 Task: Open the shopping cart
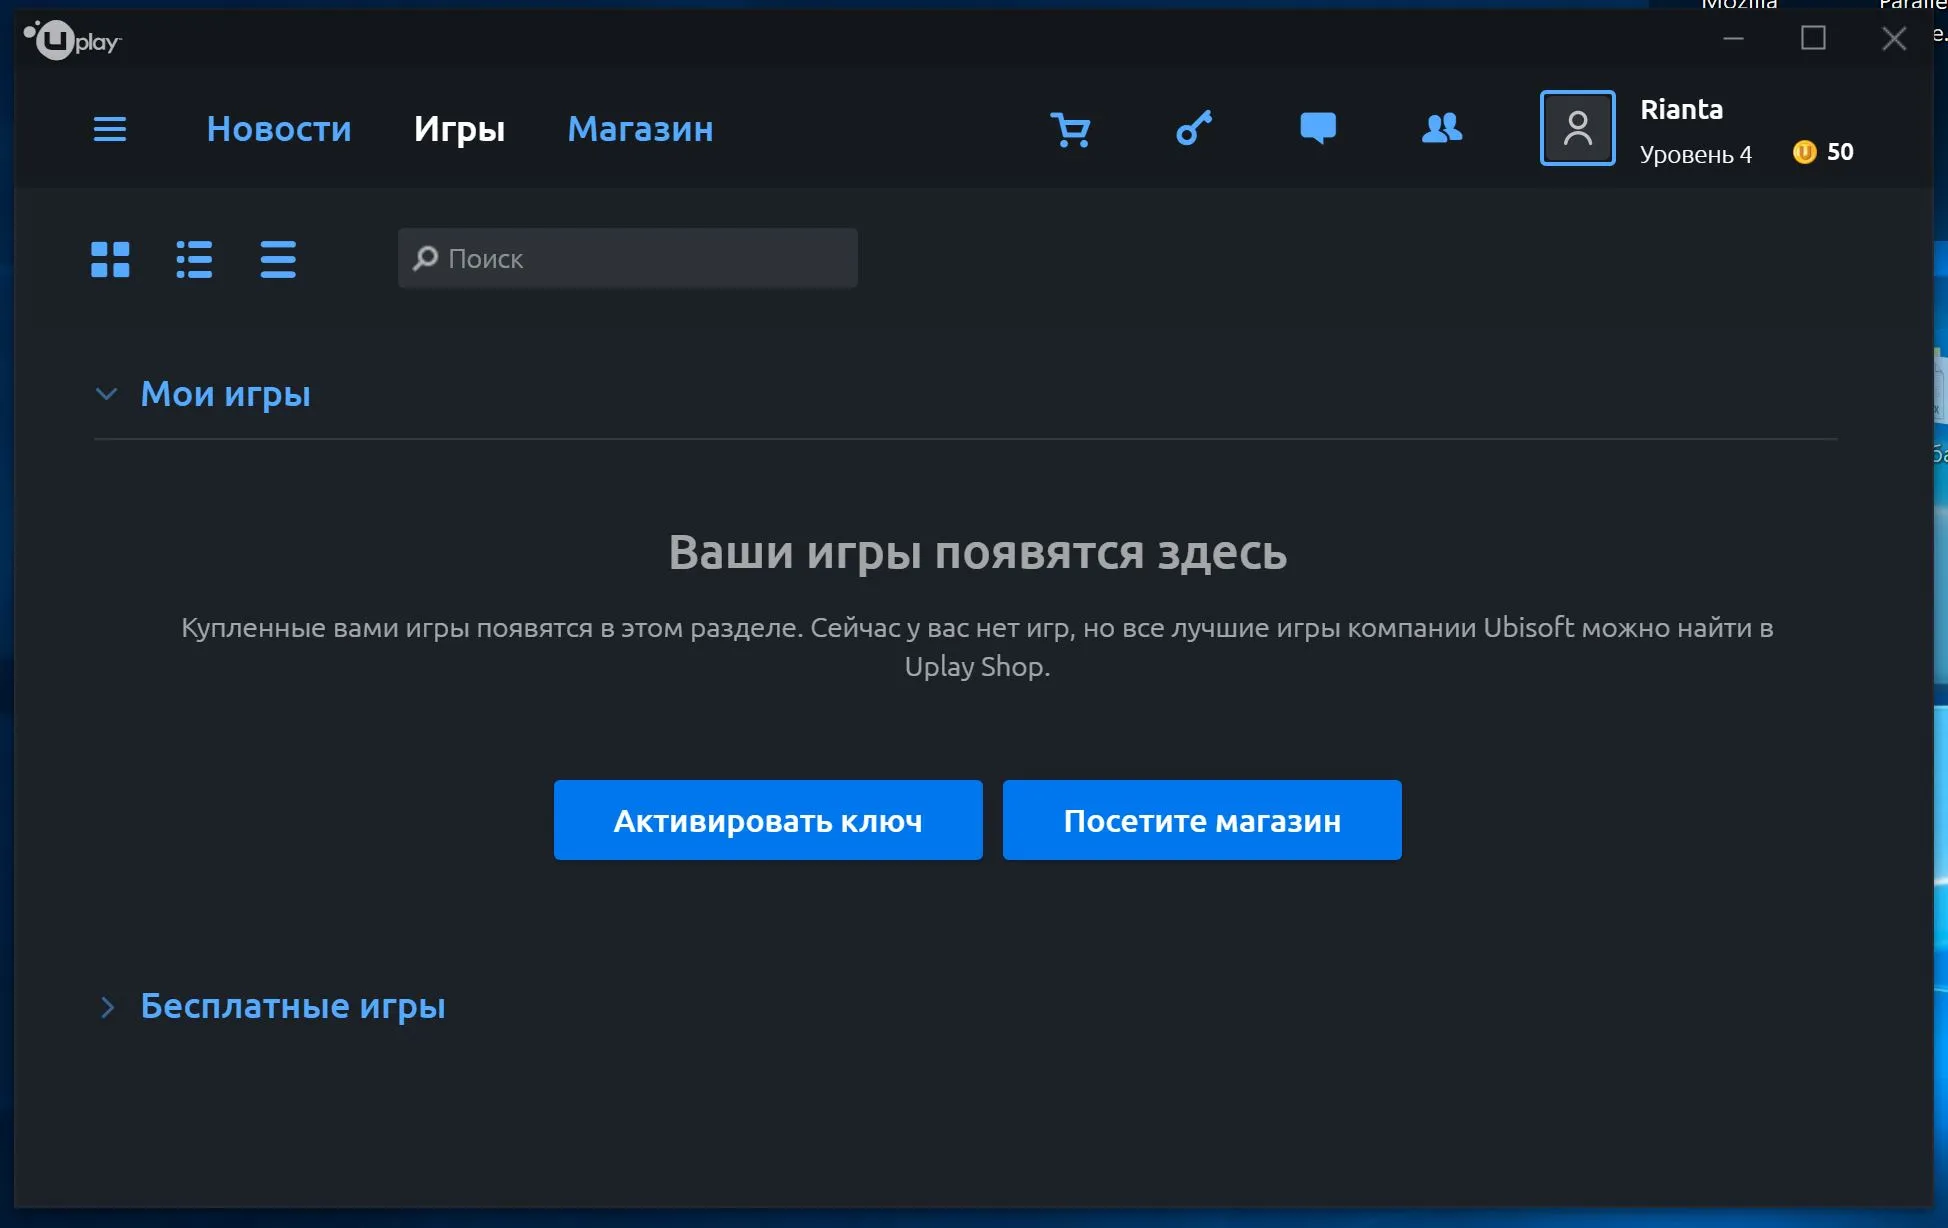(x=1070, y=129)
